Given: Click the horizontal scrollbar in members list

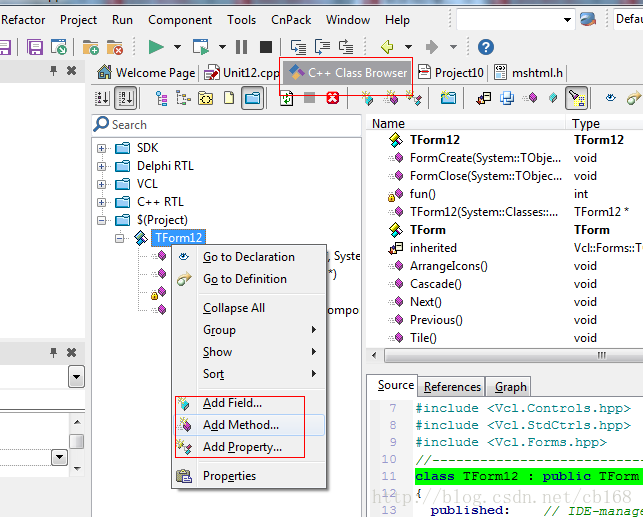Looking at the screenshot, I should pyautogui.click(x=513, y=355).
